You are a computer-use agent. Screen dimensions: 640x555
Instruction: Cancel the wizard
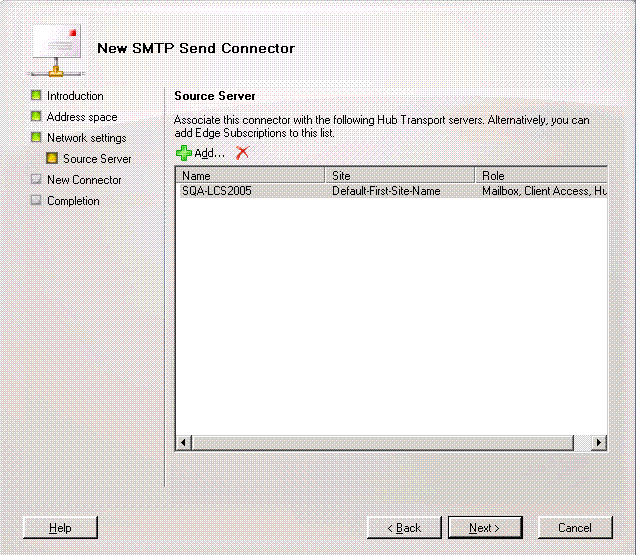tap(575, 528)
